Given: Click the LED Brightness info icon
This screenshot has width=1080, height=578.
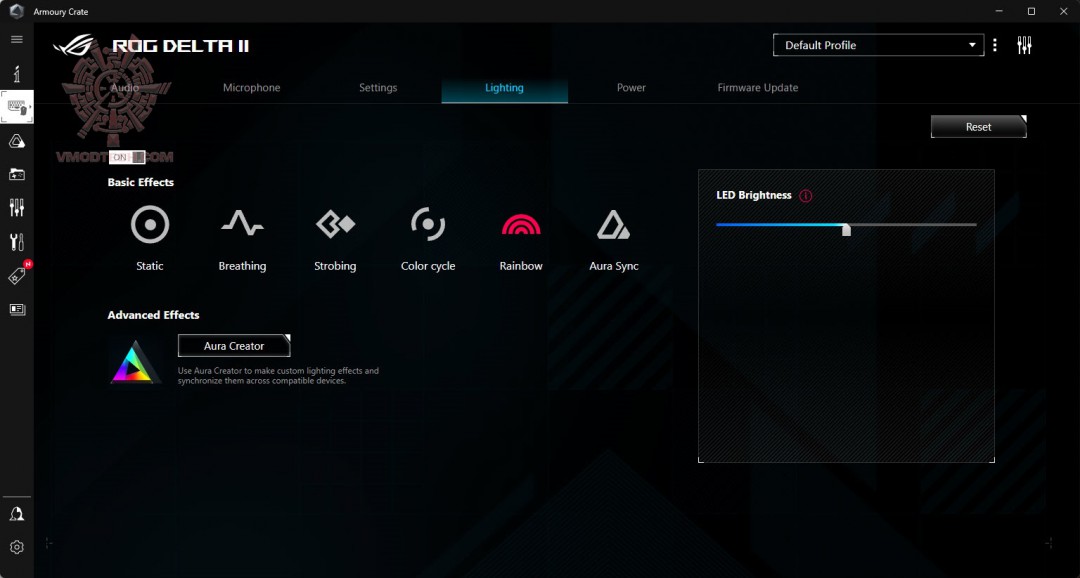Looking at the screenshot, I should tap(805, 196).
